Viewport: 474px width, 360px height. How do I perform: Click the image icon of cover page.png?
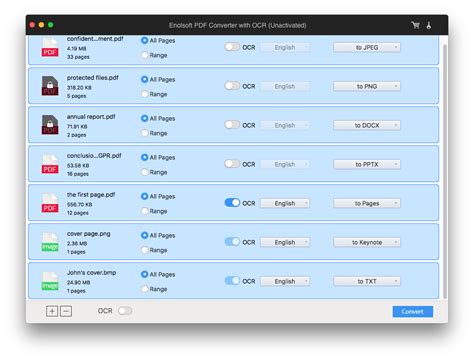pyautogui.click(x=50, y=242)
